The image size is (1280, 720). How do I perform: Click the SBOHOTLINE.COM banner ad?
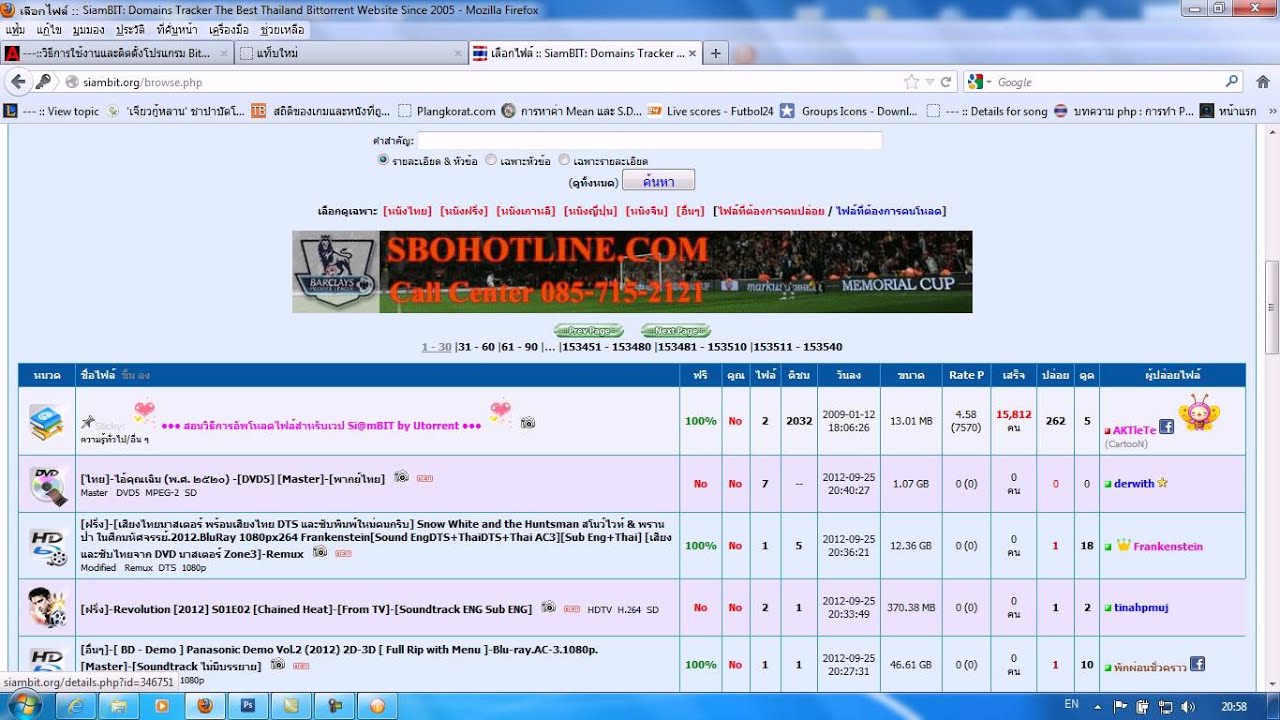pos(632,272)
